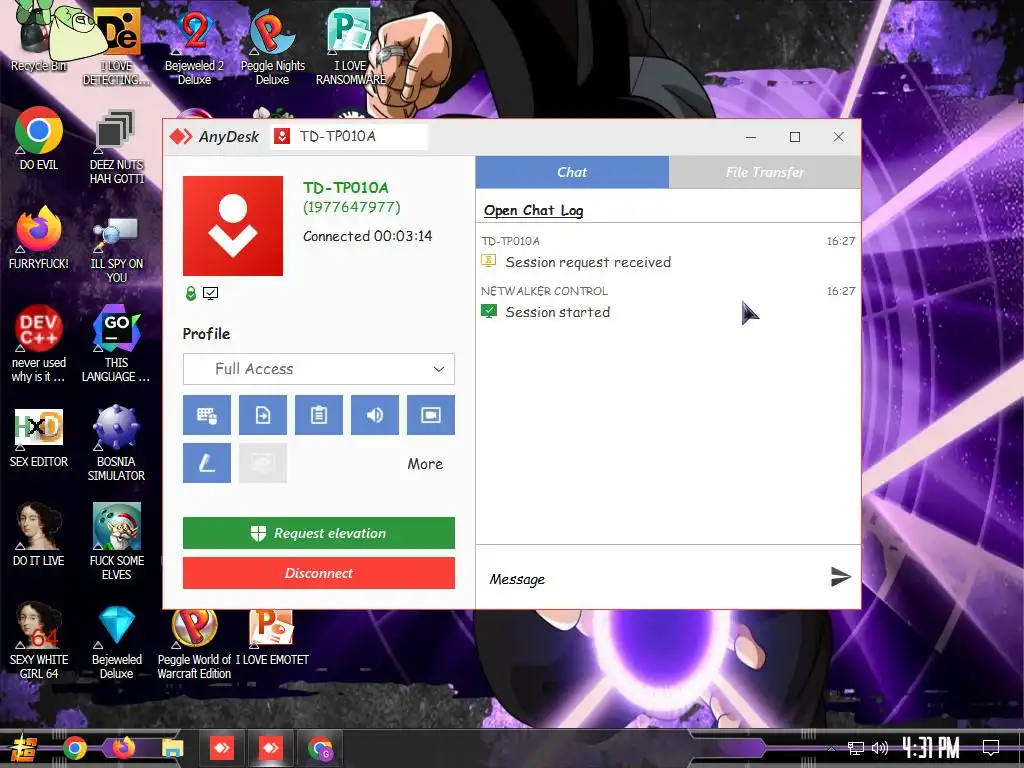Click the greyed-out privacy screen permission

[x=263, y=463]
